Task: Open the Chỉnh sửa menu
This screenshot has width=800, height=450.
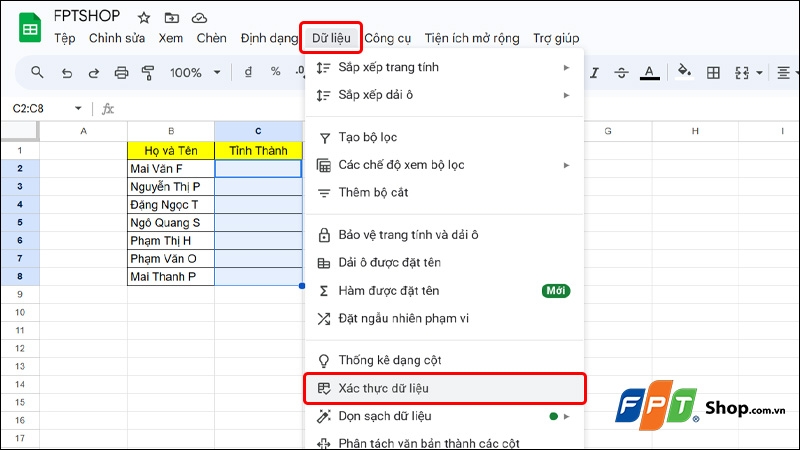Action: [117, 38]
